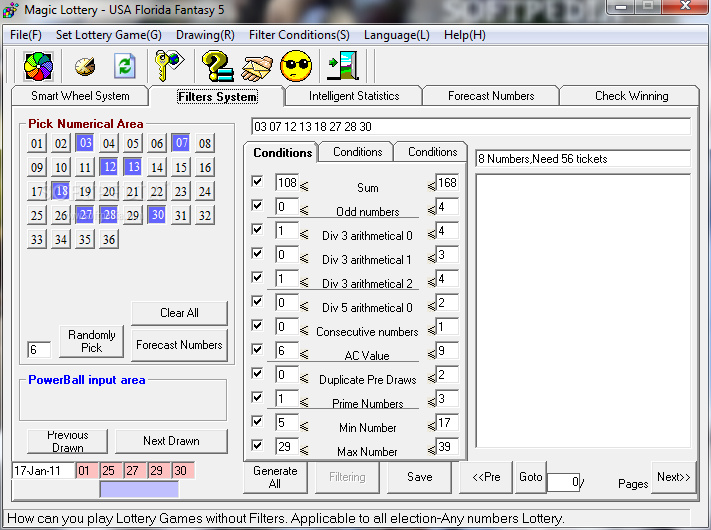Click the Next Drawn button
Viewport: 711px width, 530px height.
click(171, 441)
